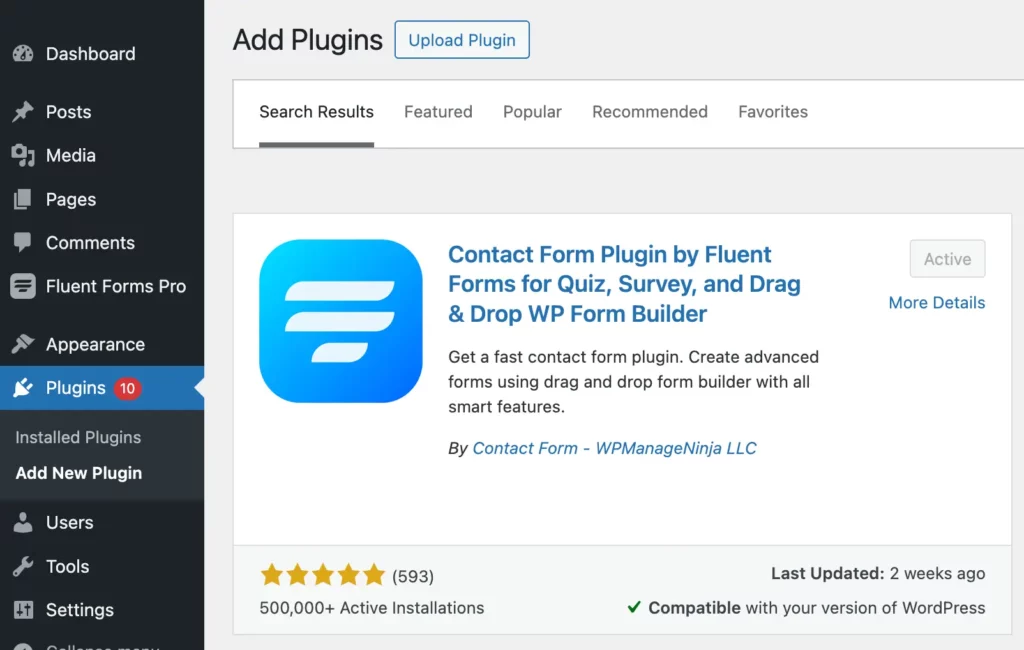Go to Installed Plugins submenu
The image size is (1024, 650).
tap(78, 437)
